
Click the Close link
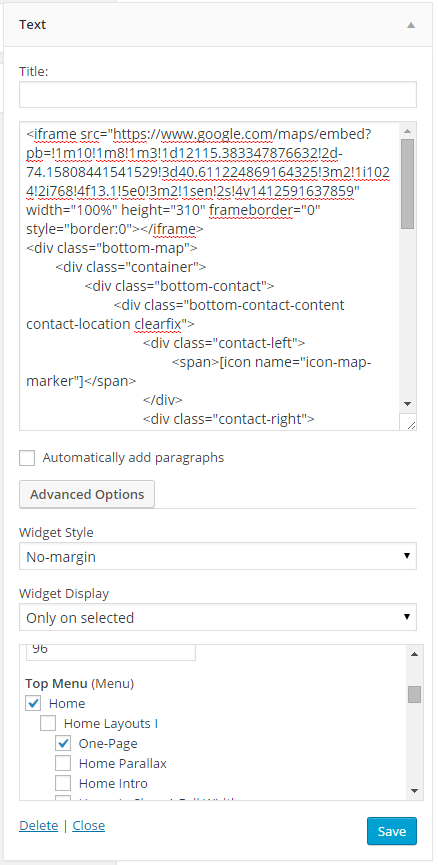pyautogui.click(x=89, y=825)
